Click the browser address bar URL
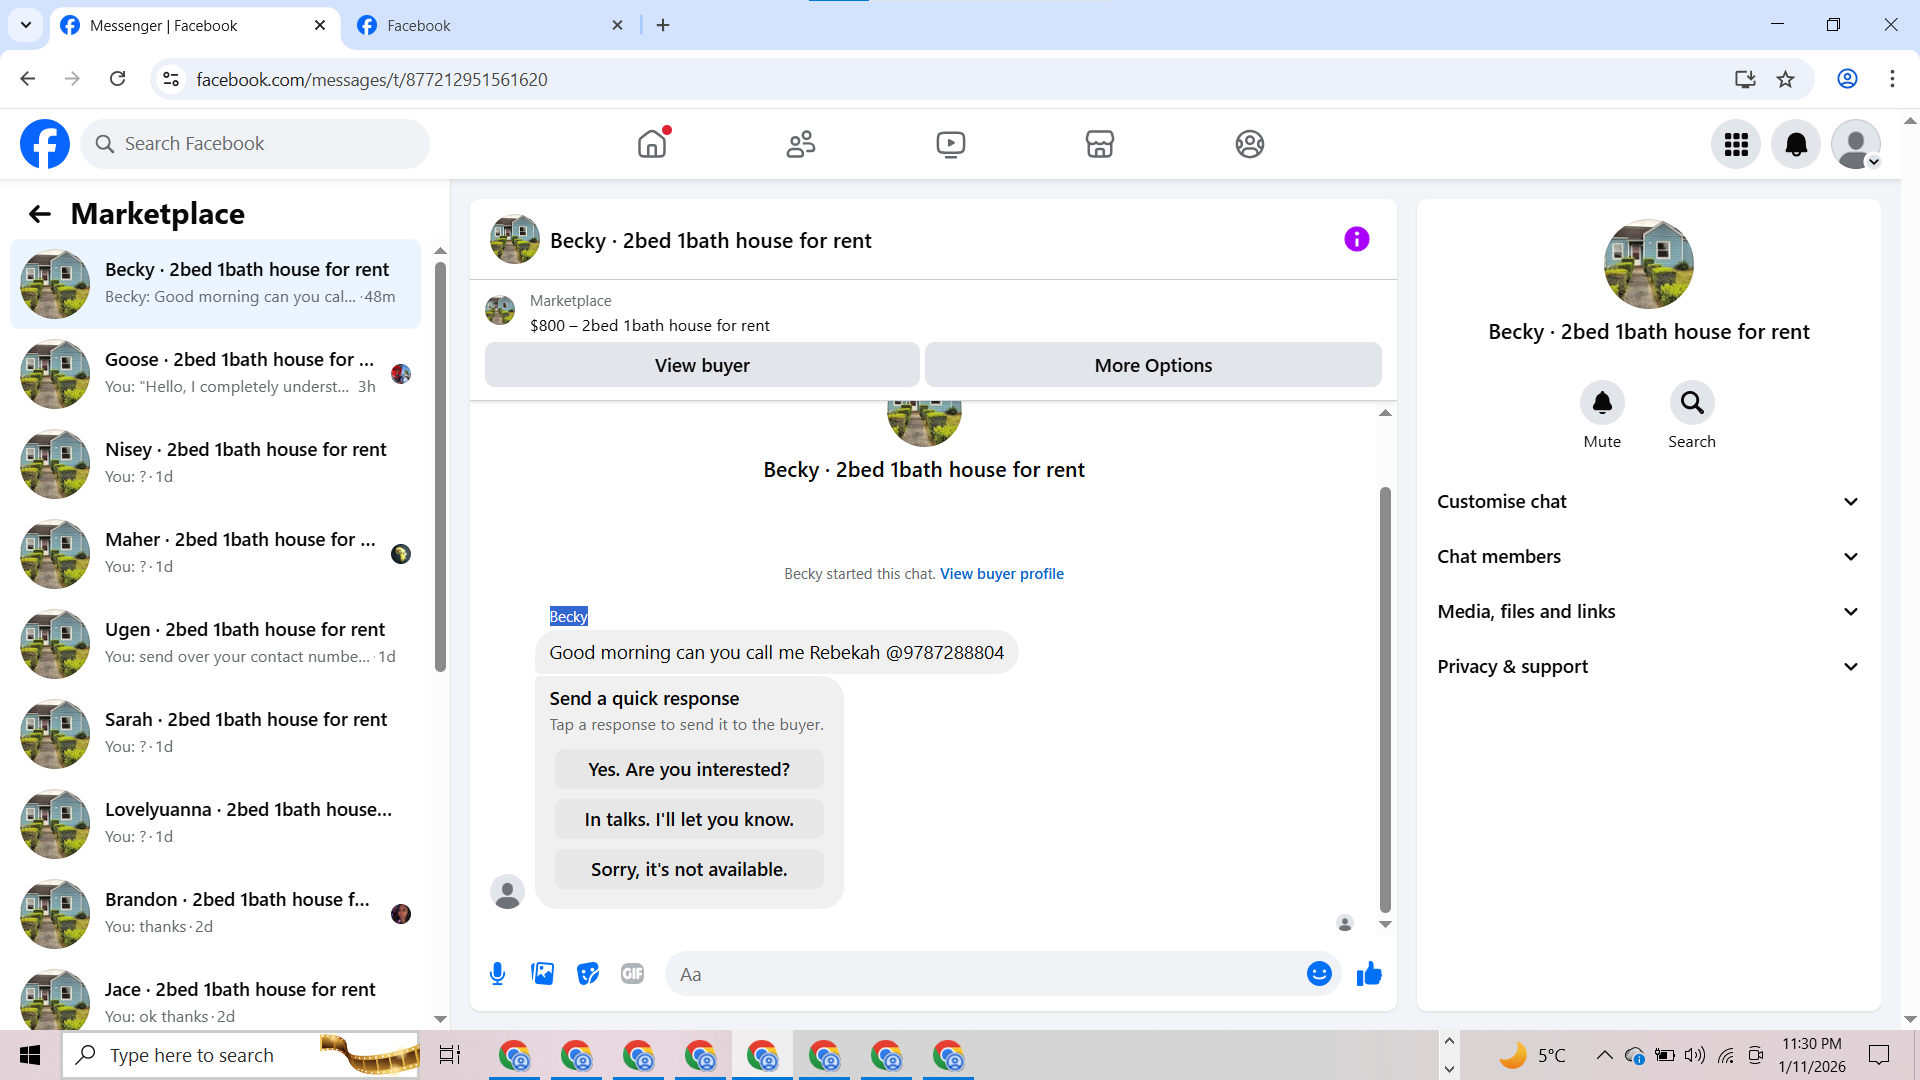This screenshot has width=1920, height=1080. pyautogui.click(x=371, y=79)
